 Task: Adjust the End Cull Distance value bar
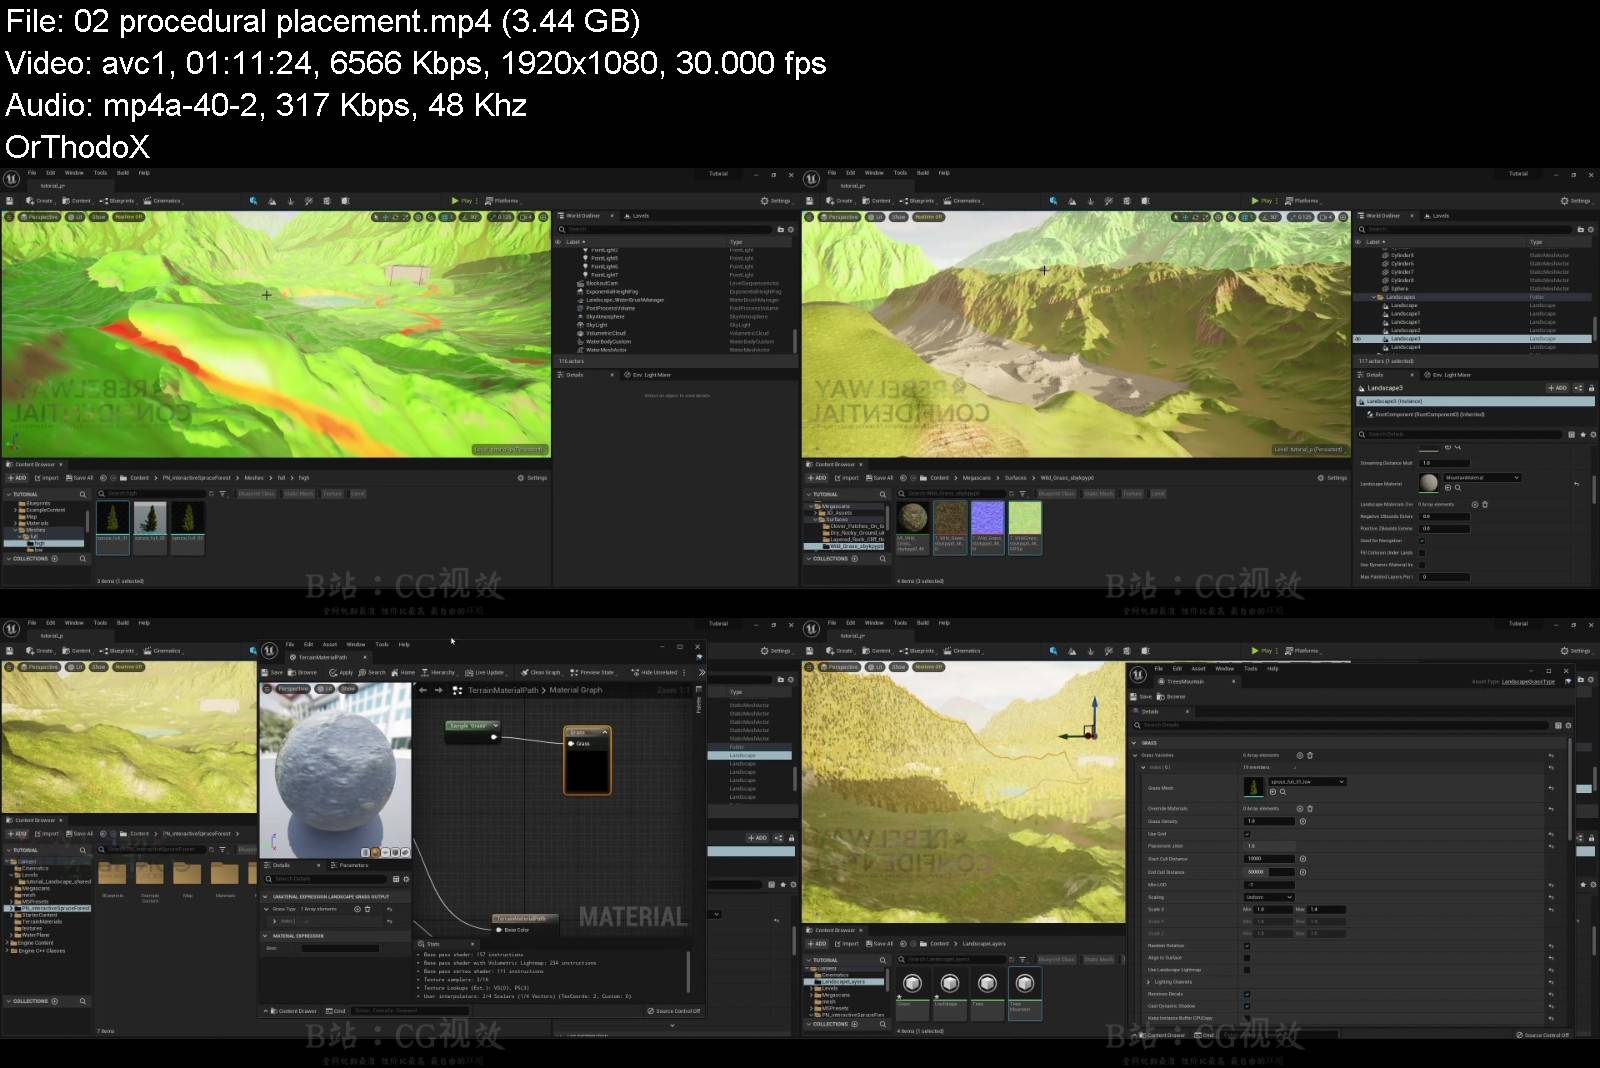click(1268, 872)
